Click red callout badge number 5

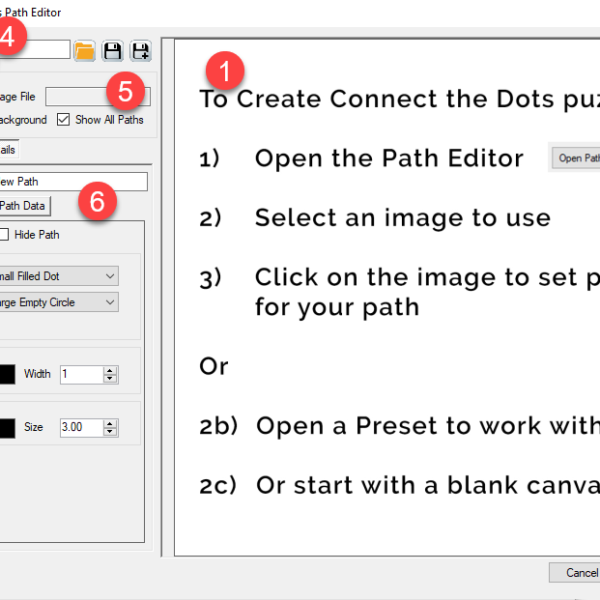[x=126, y=91]
